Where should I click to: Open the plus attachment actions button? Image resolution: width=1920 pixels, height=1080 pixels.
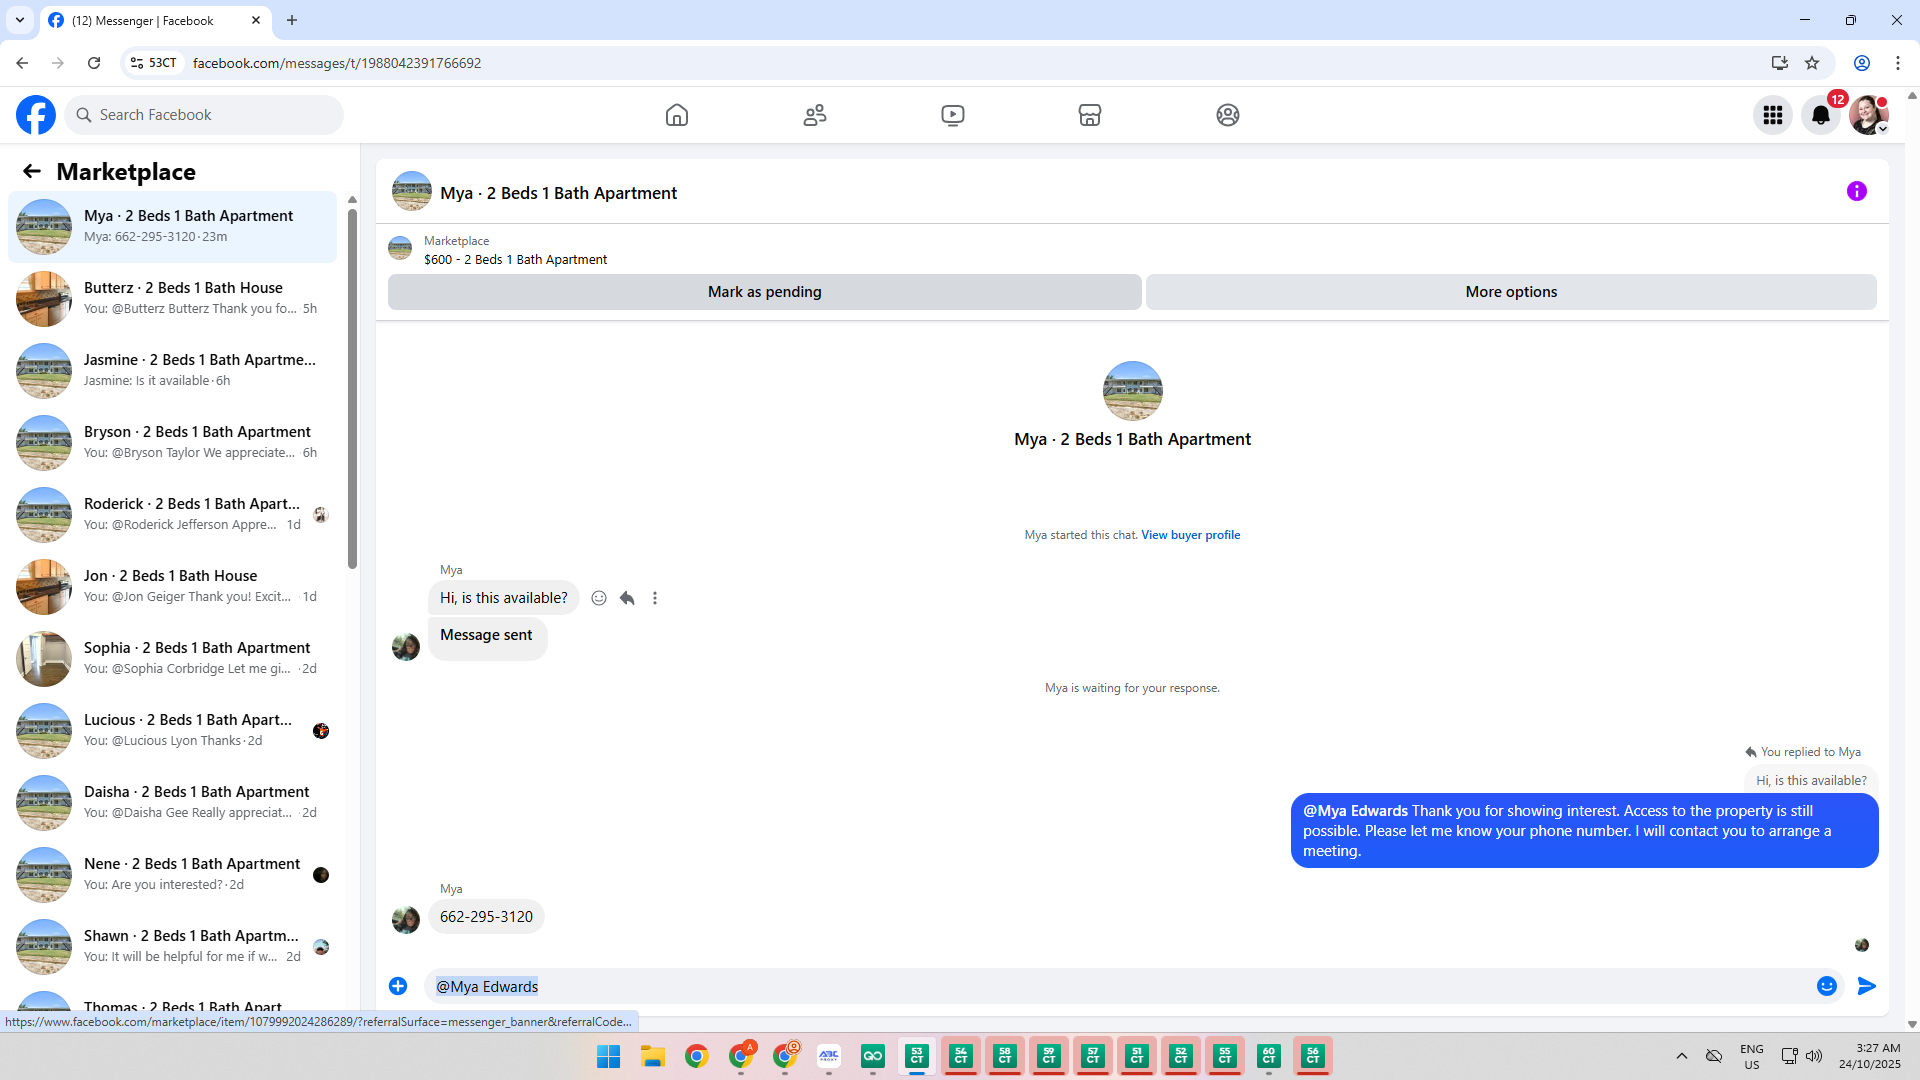point(398,986)
